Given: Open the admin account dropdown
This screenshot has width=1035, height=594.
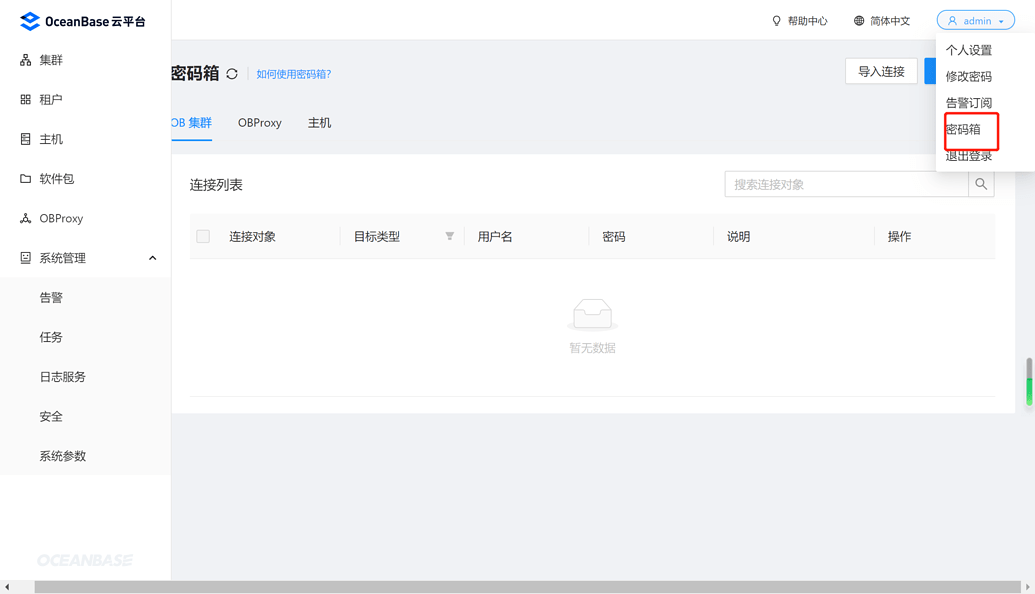Looking at the screenshot, I should coord(975,20).
